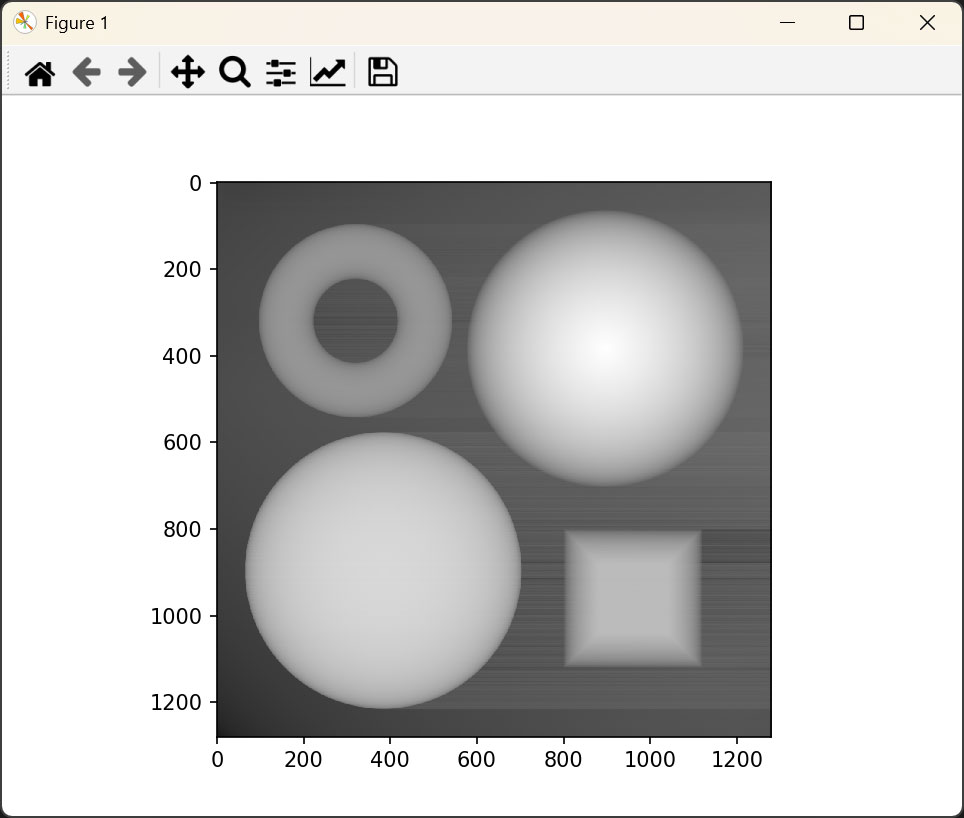Screen dimensions: 964x818
Task: Close the Figure 1 window
Action: click(927, 23)
